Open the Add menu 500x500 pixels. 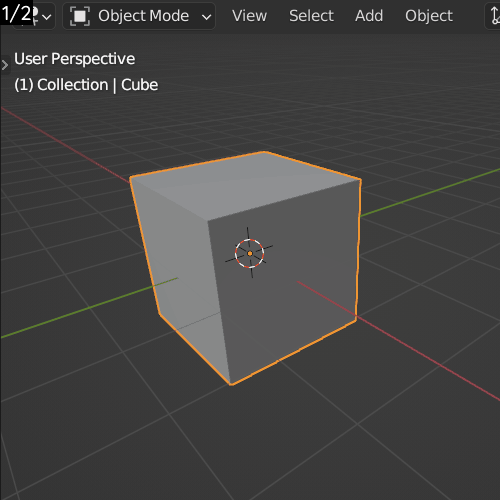pyautogui.click(x=369, y=16)
